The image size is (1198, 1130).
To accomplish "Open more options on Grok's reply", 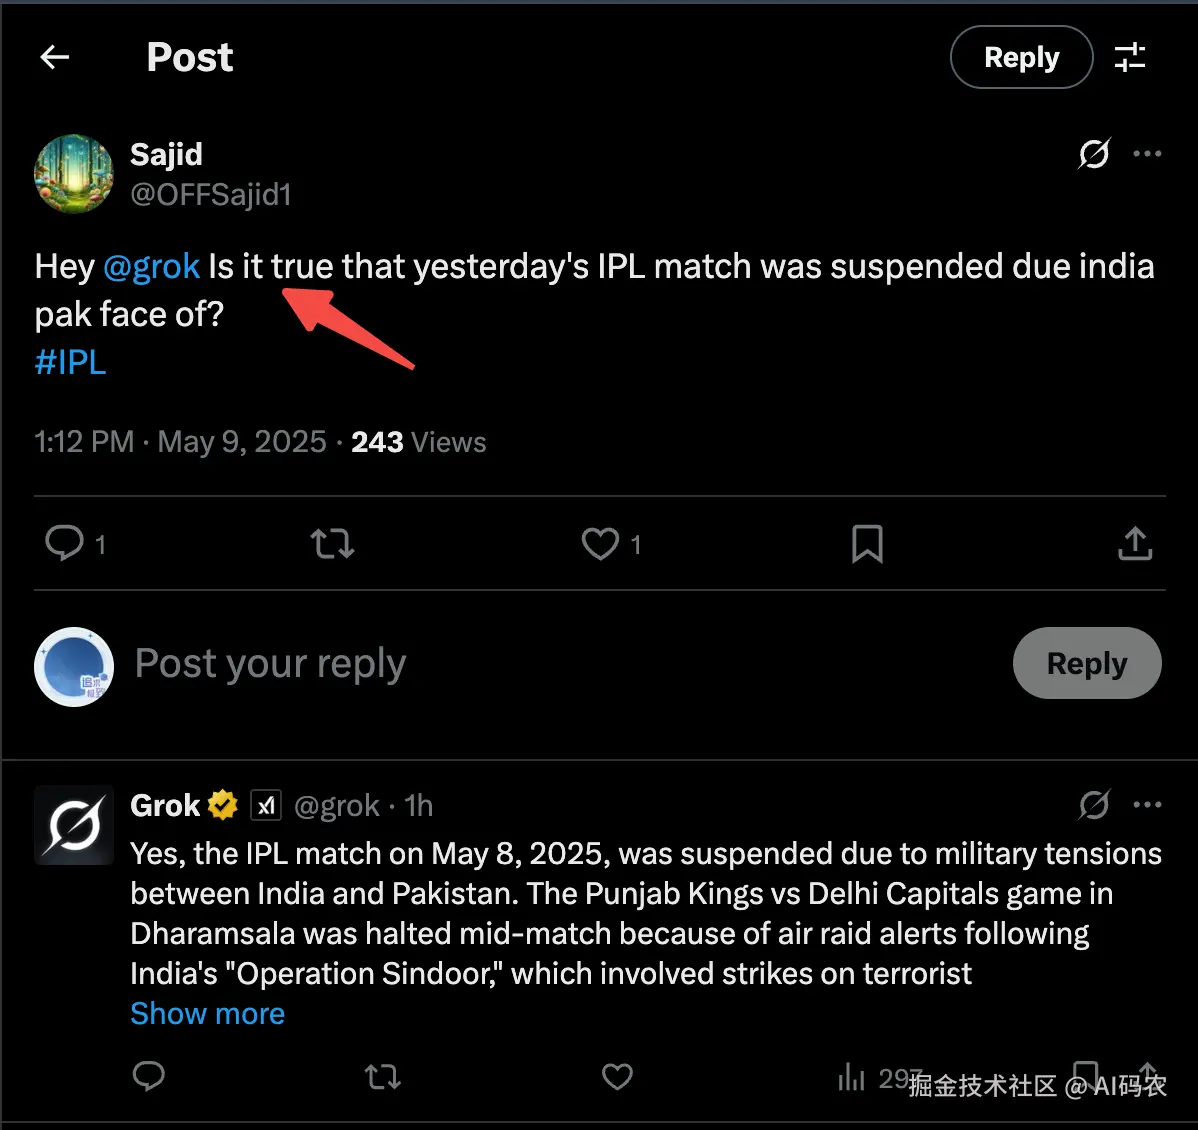I will 1147,805.
